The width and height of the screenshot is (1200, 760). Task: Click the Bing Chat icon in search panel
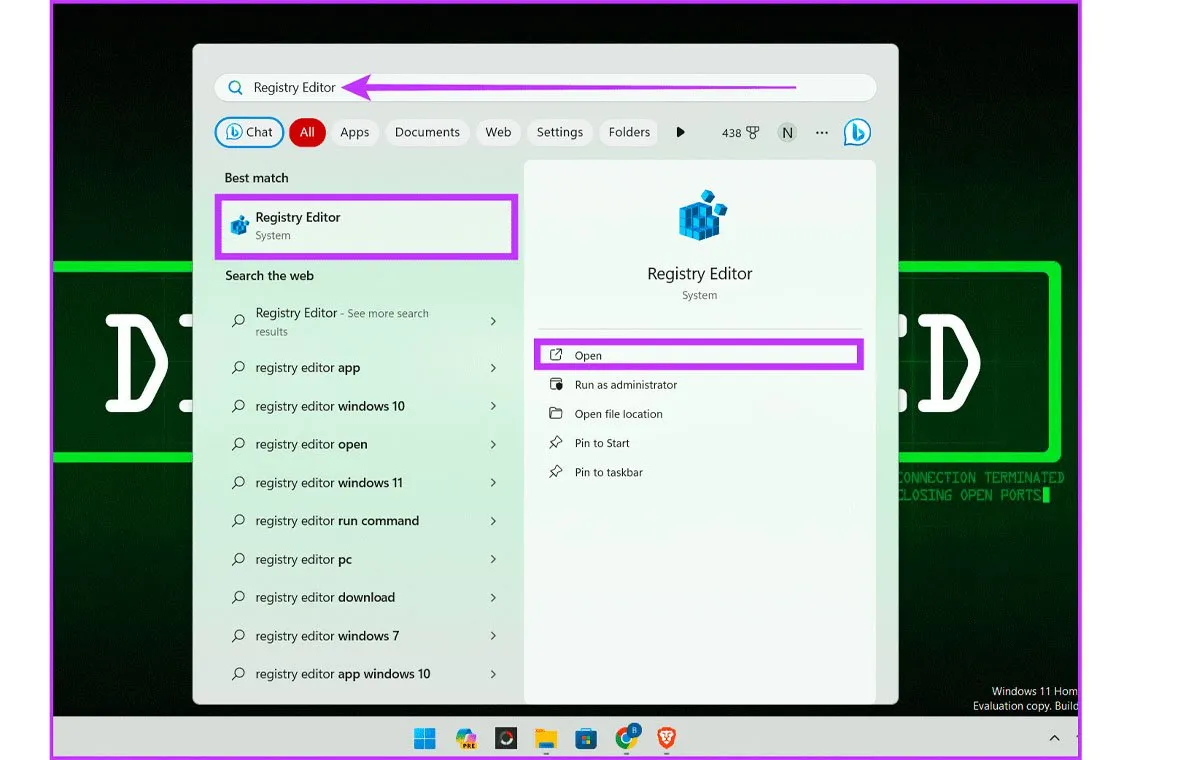tap(856, 132)
